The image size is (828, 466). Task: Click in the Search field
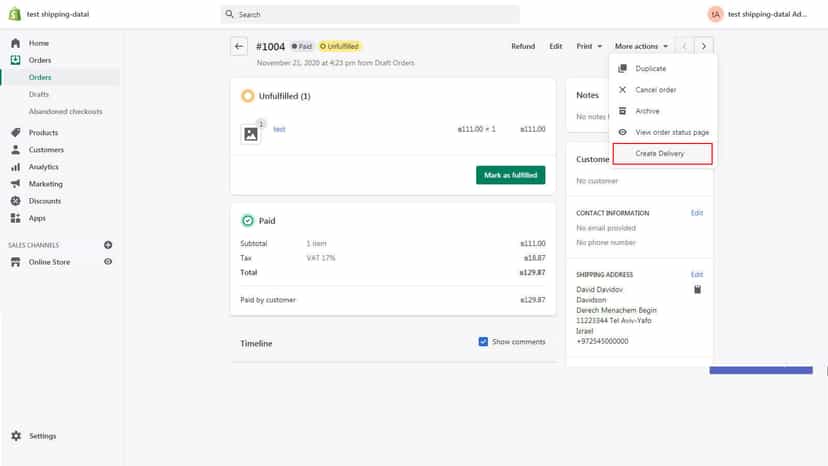point(370,14)
